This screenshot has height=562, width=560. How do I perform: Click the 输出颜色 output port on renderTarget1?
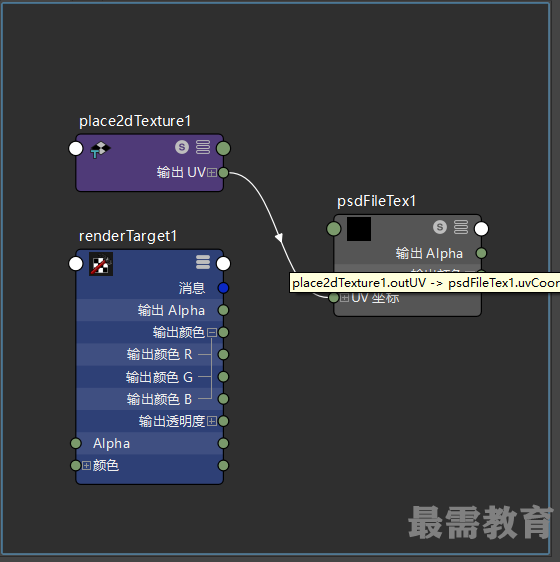(223, 332)
